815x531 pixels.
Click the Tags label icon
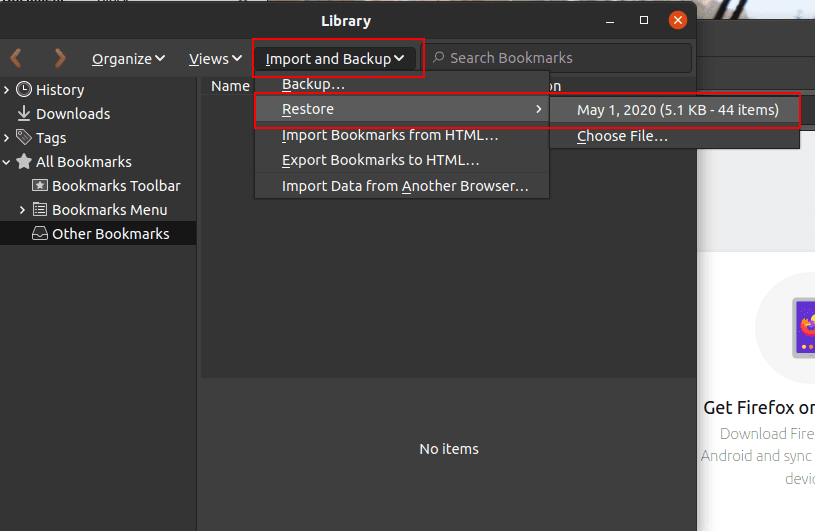click(x=24, y=137)
